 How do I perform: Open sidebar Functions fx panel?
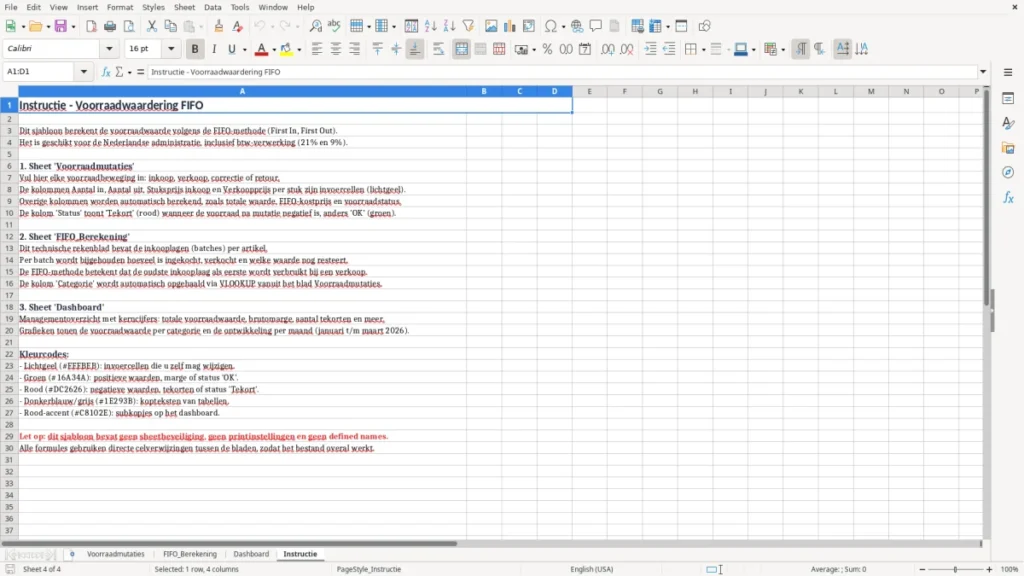1008,197
